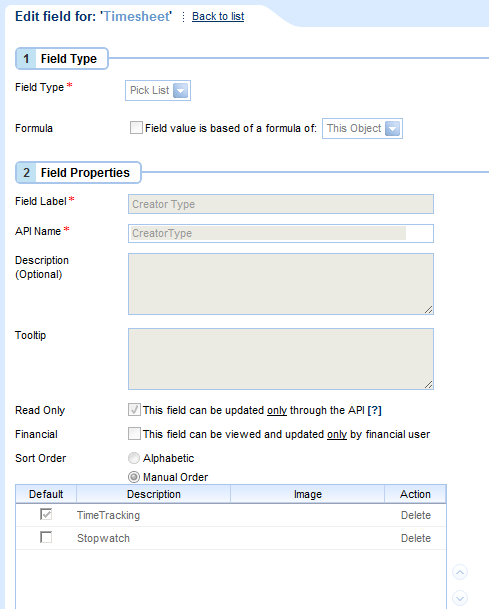Focus the API Name text field
The height and width of the screenshot is (609, 489).
click(281, 233)
